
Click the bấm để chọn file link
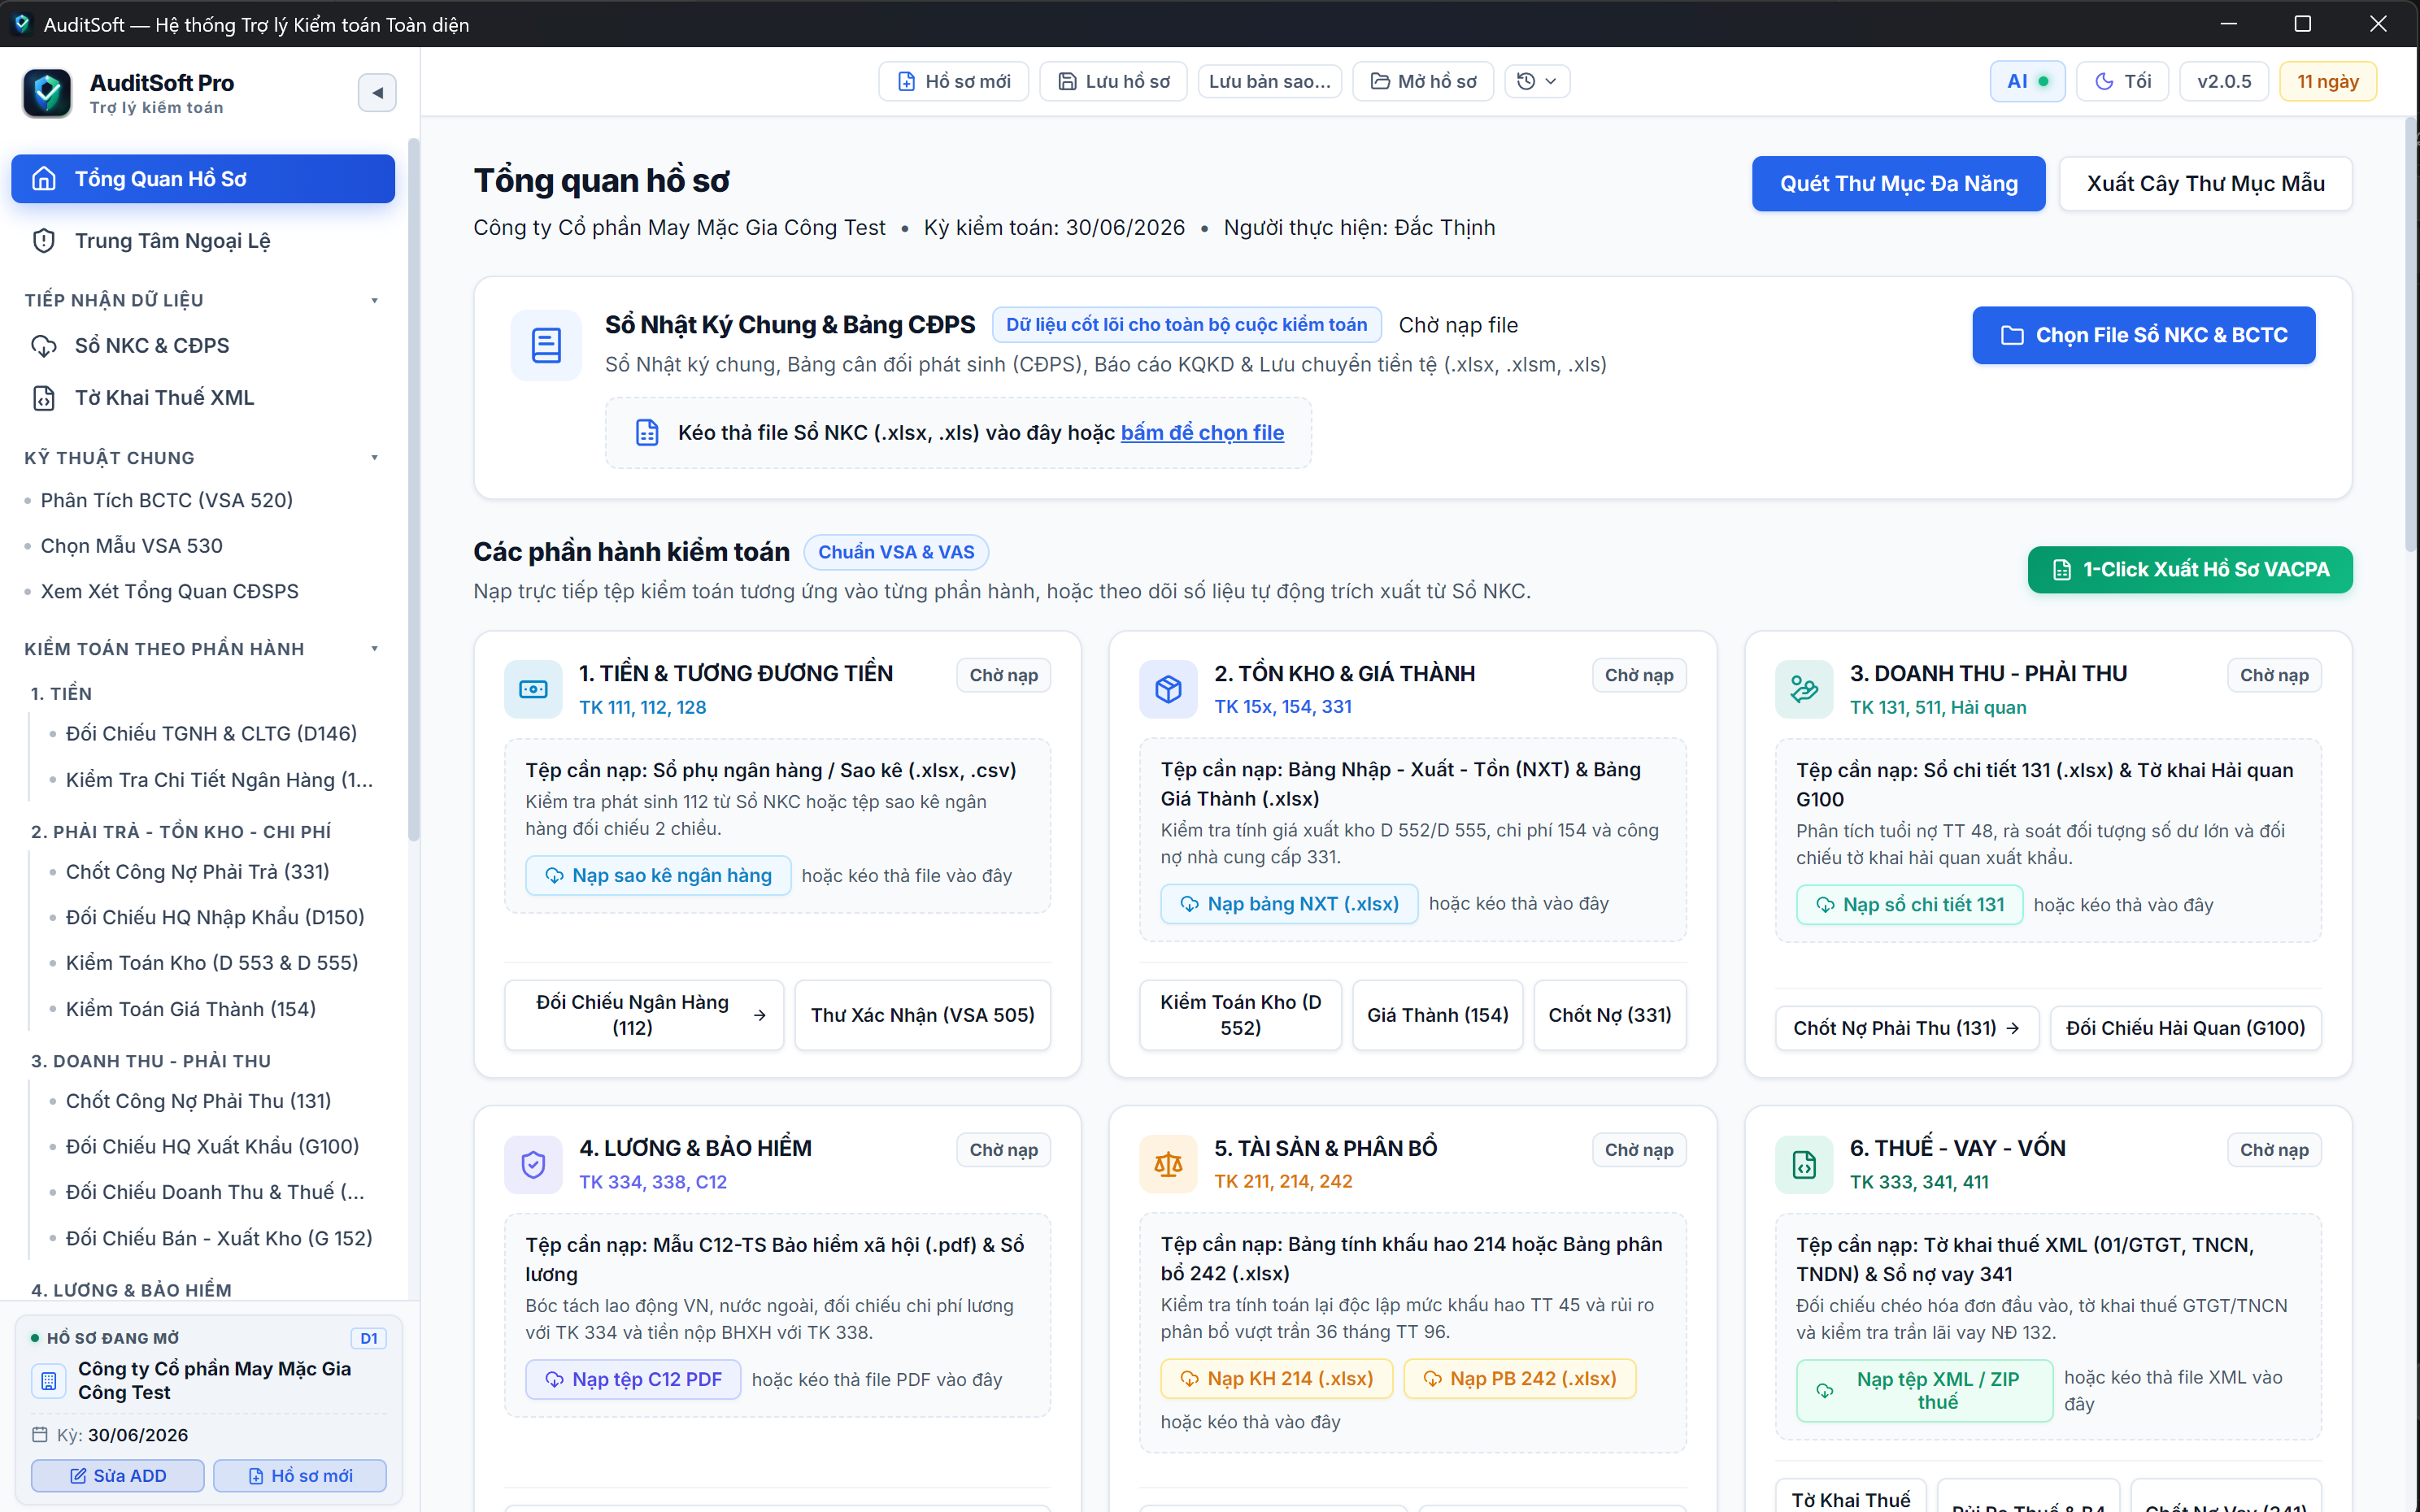(x=1202, y=433)
